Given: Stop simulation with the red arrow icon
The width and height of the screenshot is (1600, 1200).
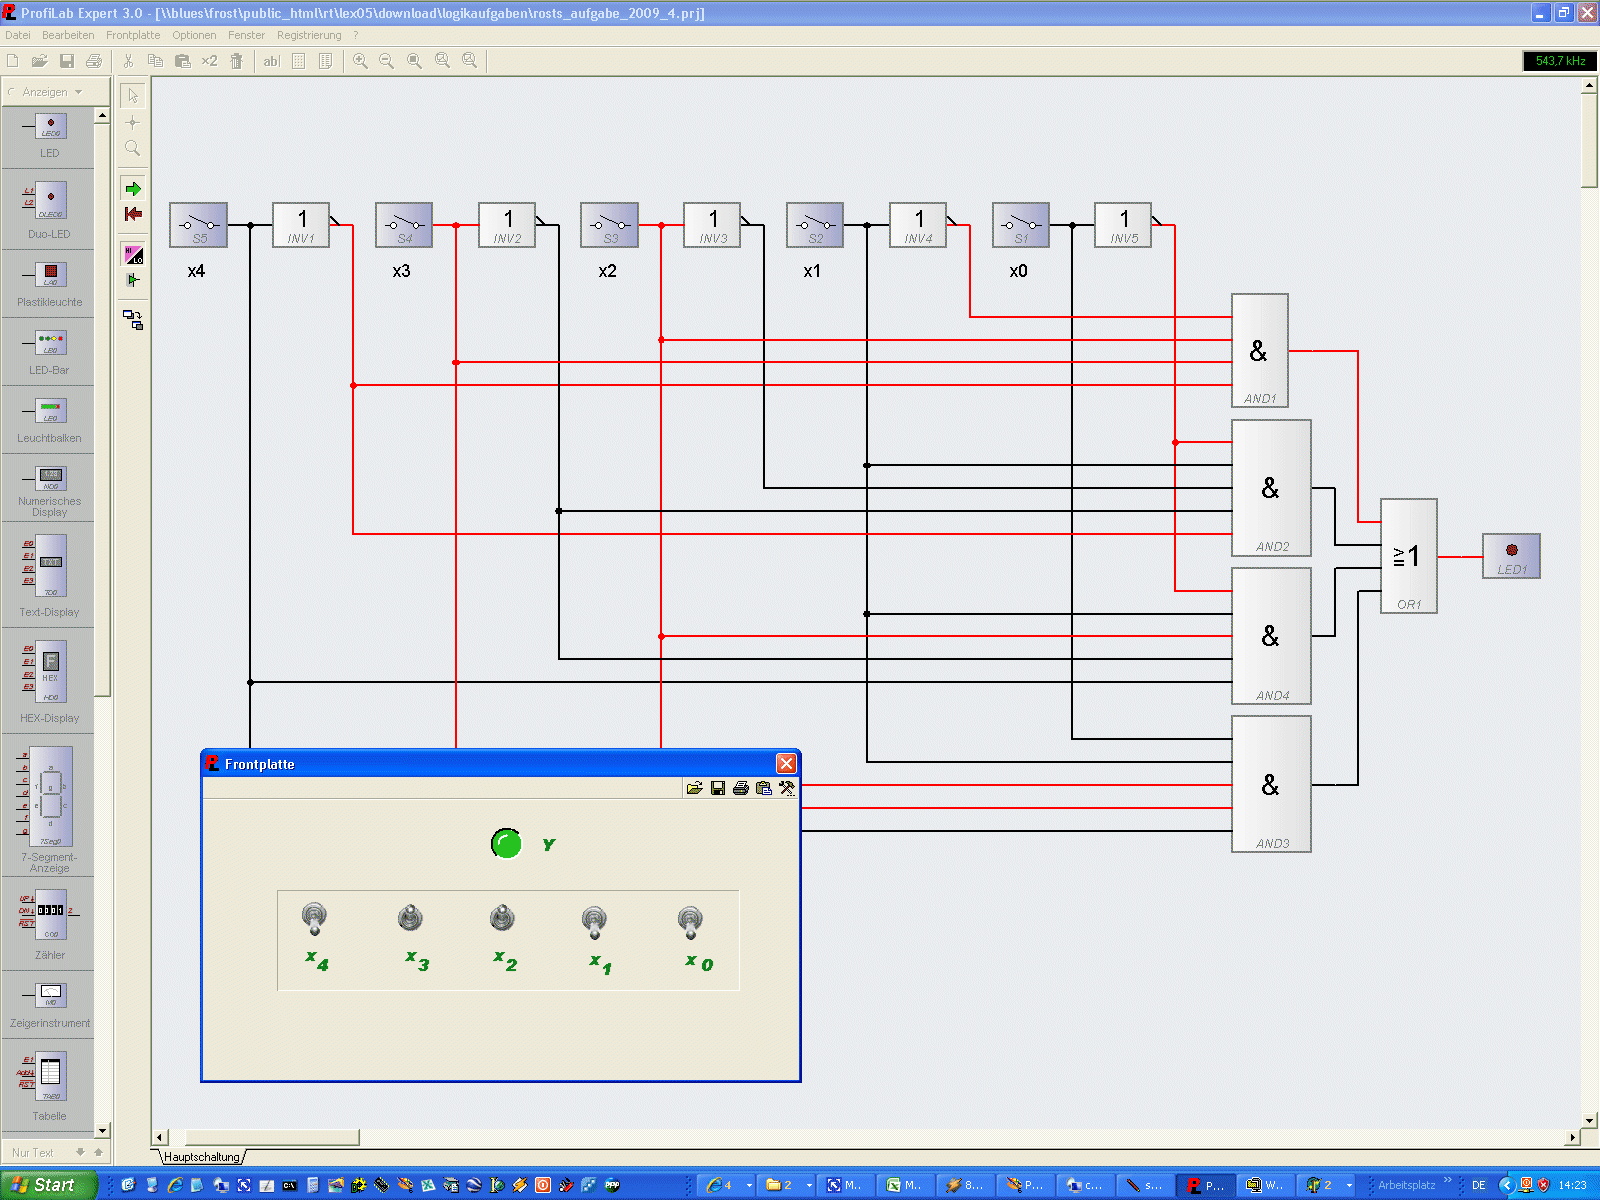Looking at the screenshot, I should pyautogui.click(x=133, y=214).
